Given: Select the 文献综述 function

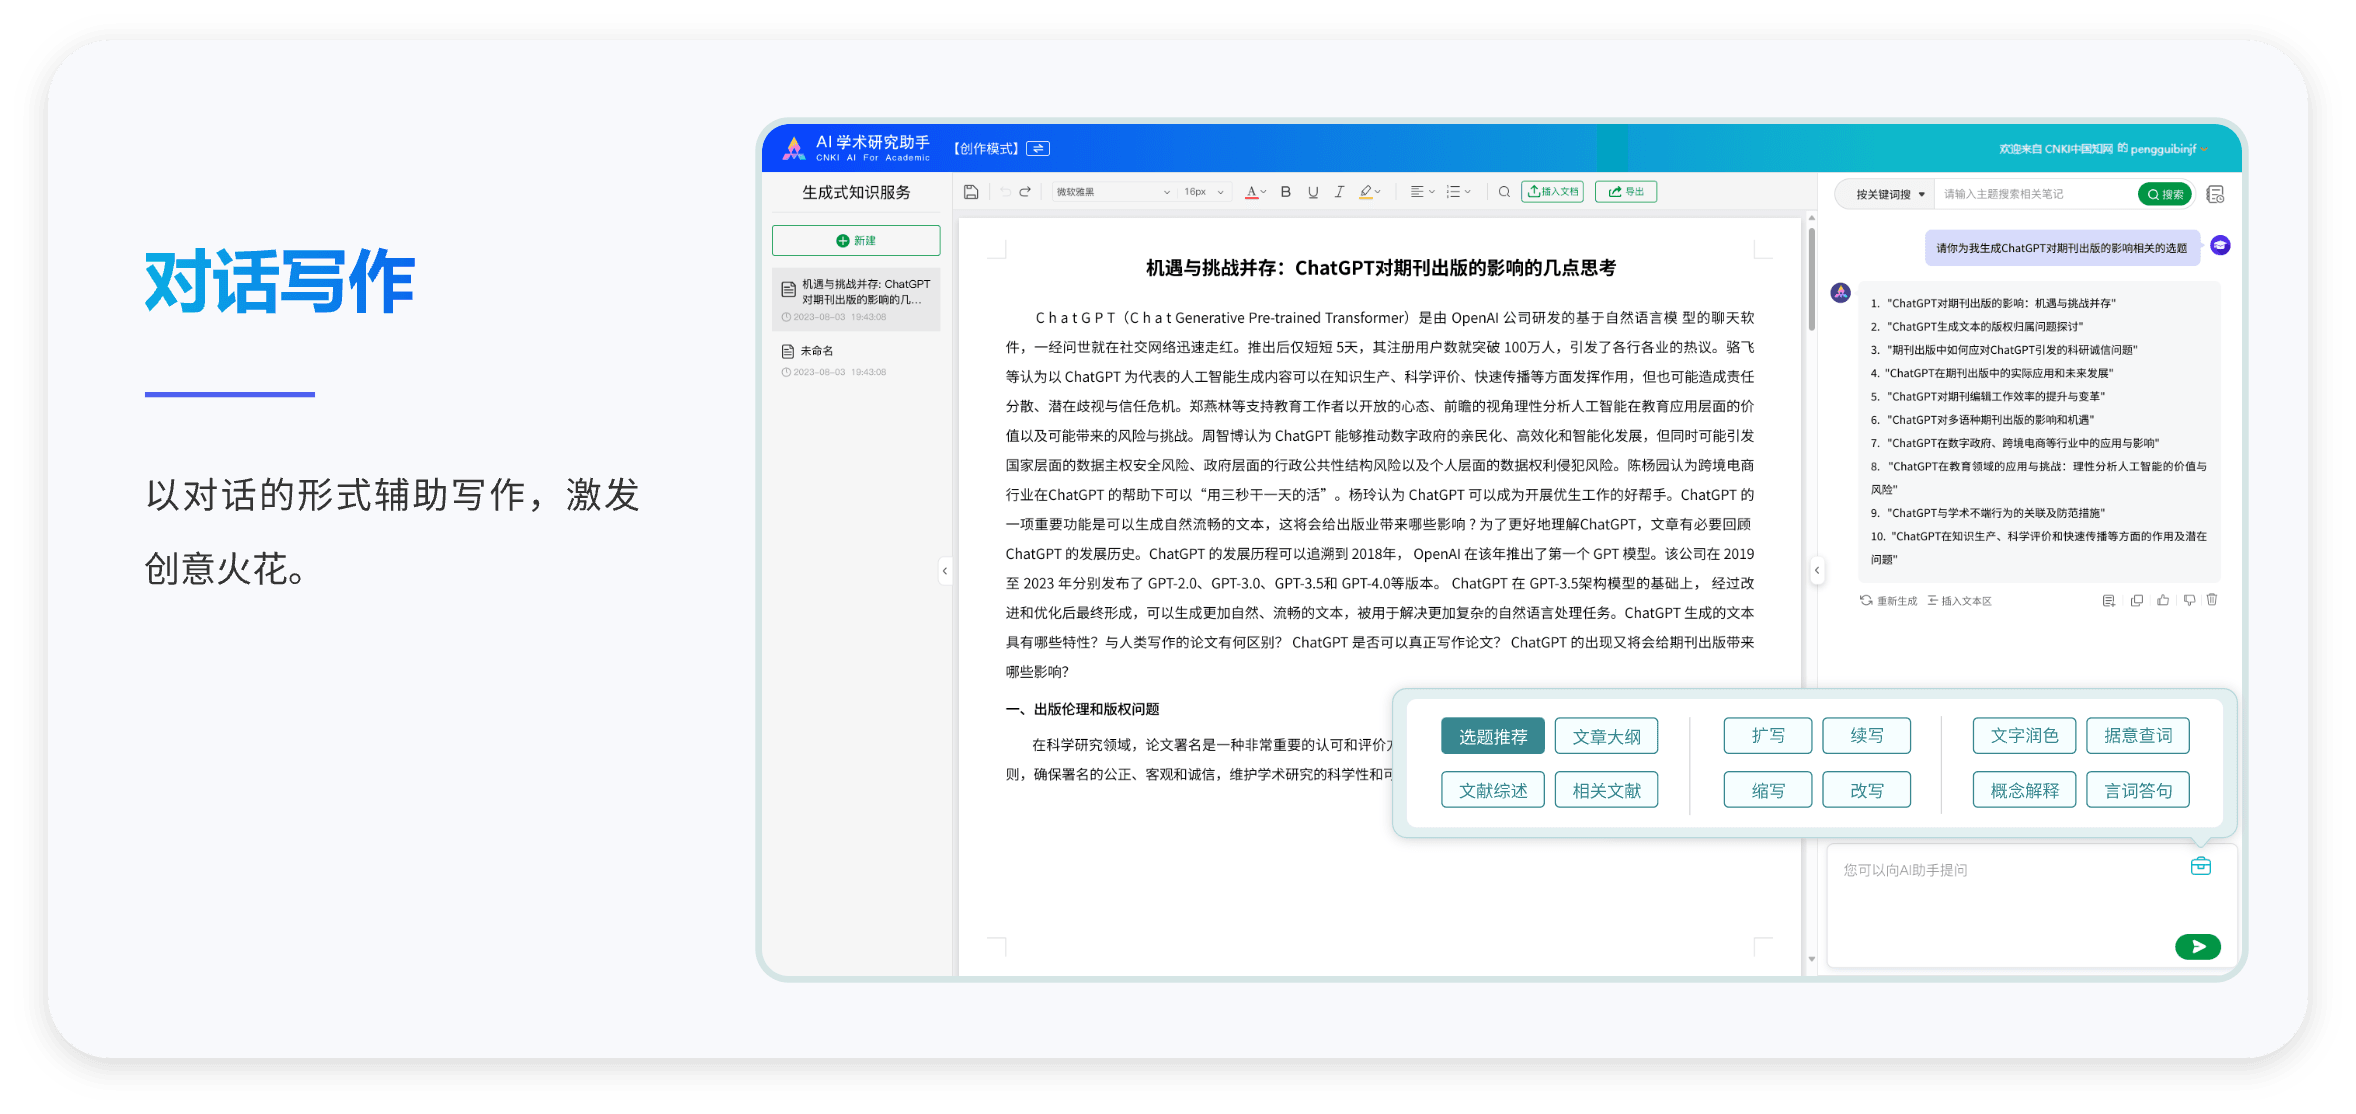Looking at the screenshot, I should click(x=1493, y=791).
